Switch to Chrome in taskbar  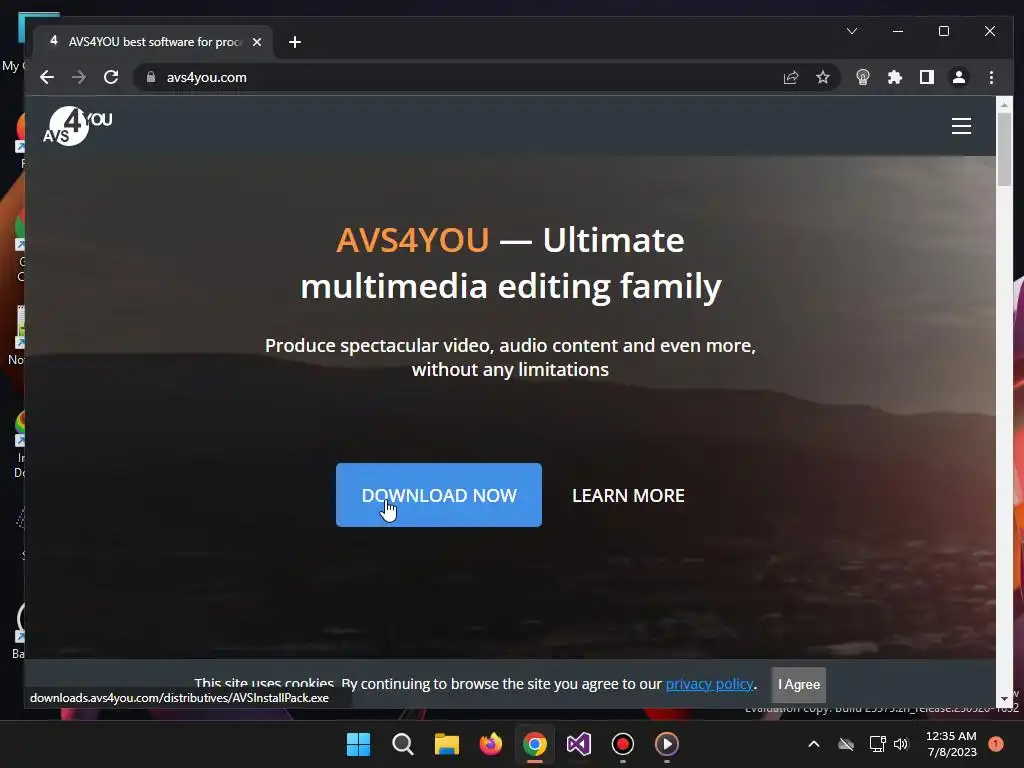point(534,744)
